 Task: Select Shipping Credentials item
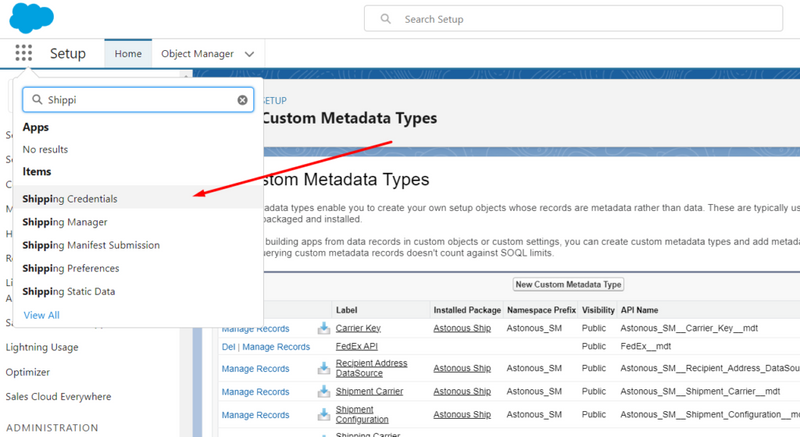pyautogui.click(x=138, y=199)
